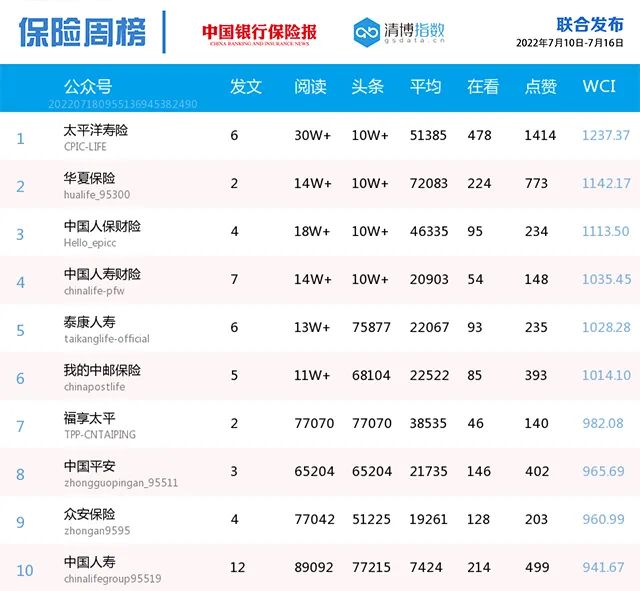Screen dimensions: 640x591
Task: Click WCI score 1113.50
Action: 606,231
